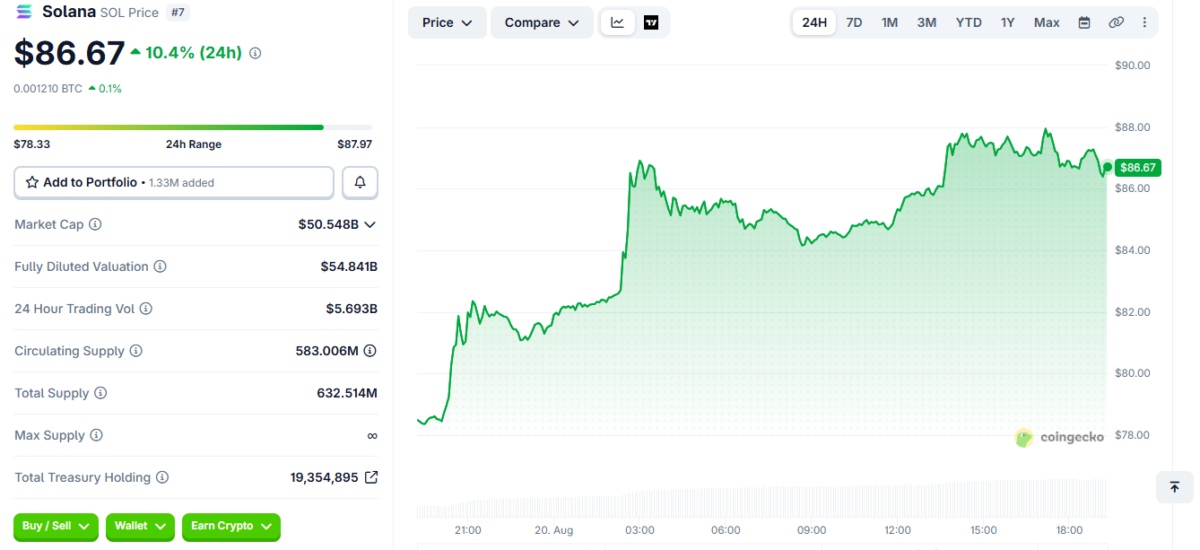Show Fully Diluted Valuation info icon
The width and height of the screenshot is (1200, 550).
tap(160, 267)
